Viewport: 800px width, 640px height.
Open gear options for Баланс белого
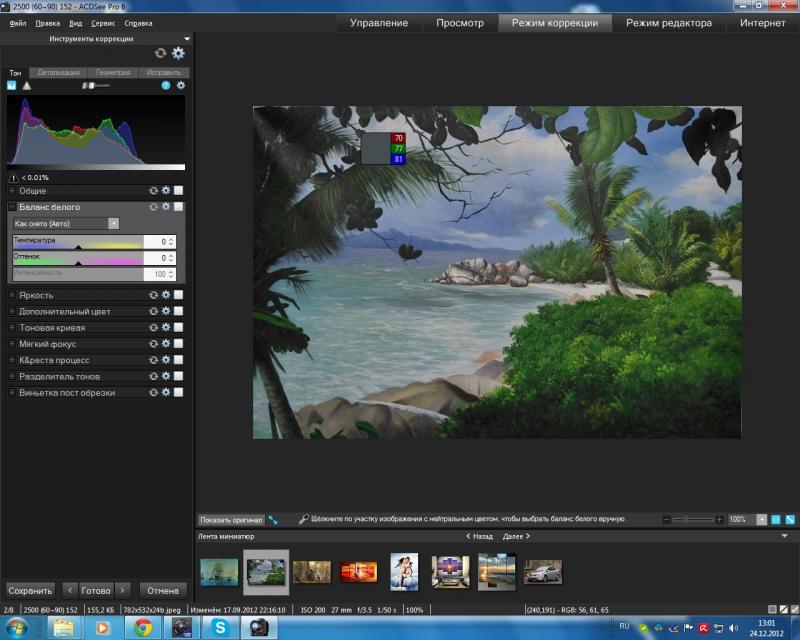pyautogui.click(x=166, y=207)
